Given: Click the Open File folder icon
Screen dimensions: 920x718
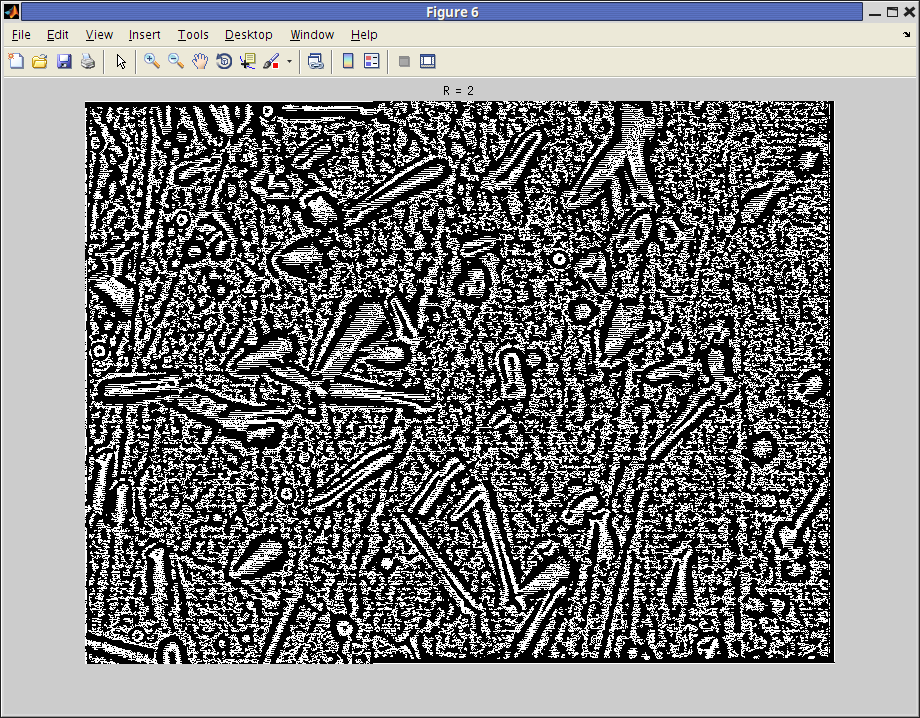Looking at the screenshot, I should pyautogui.click(x=40, y=61).
